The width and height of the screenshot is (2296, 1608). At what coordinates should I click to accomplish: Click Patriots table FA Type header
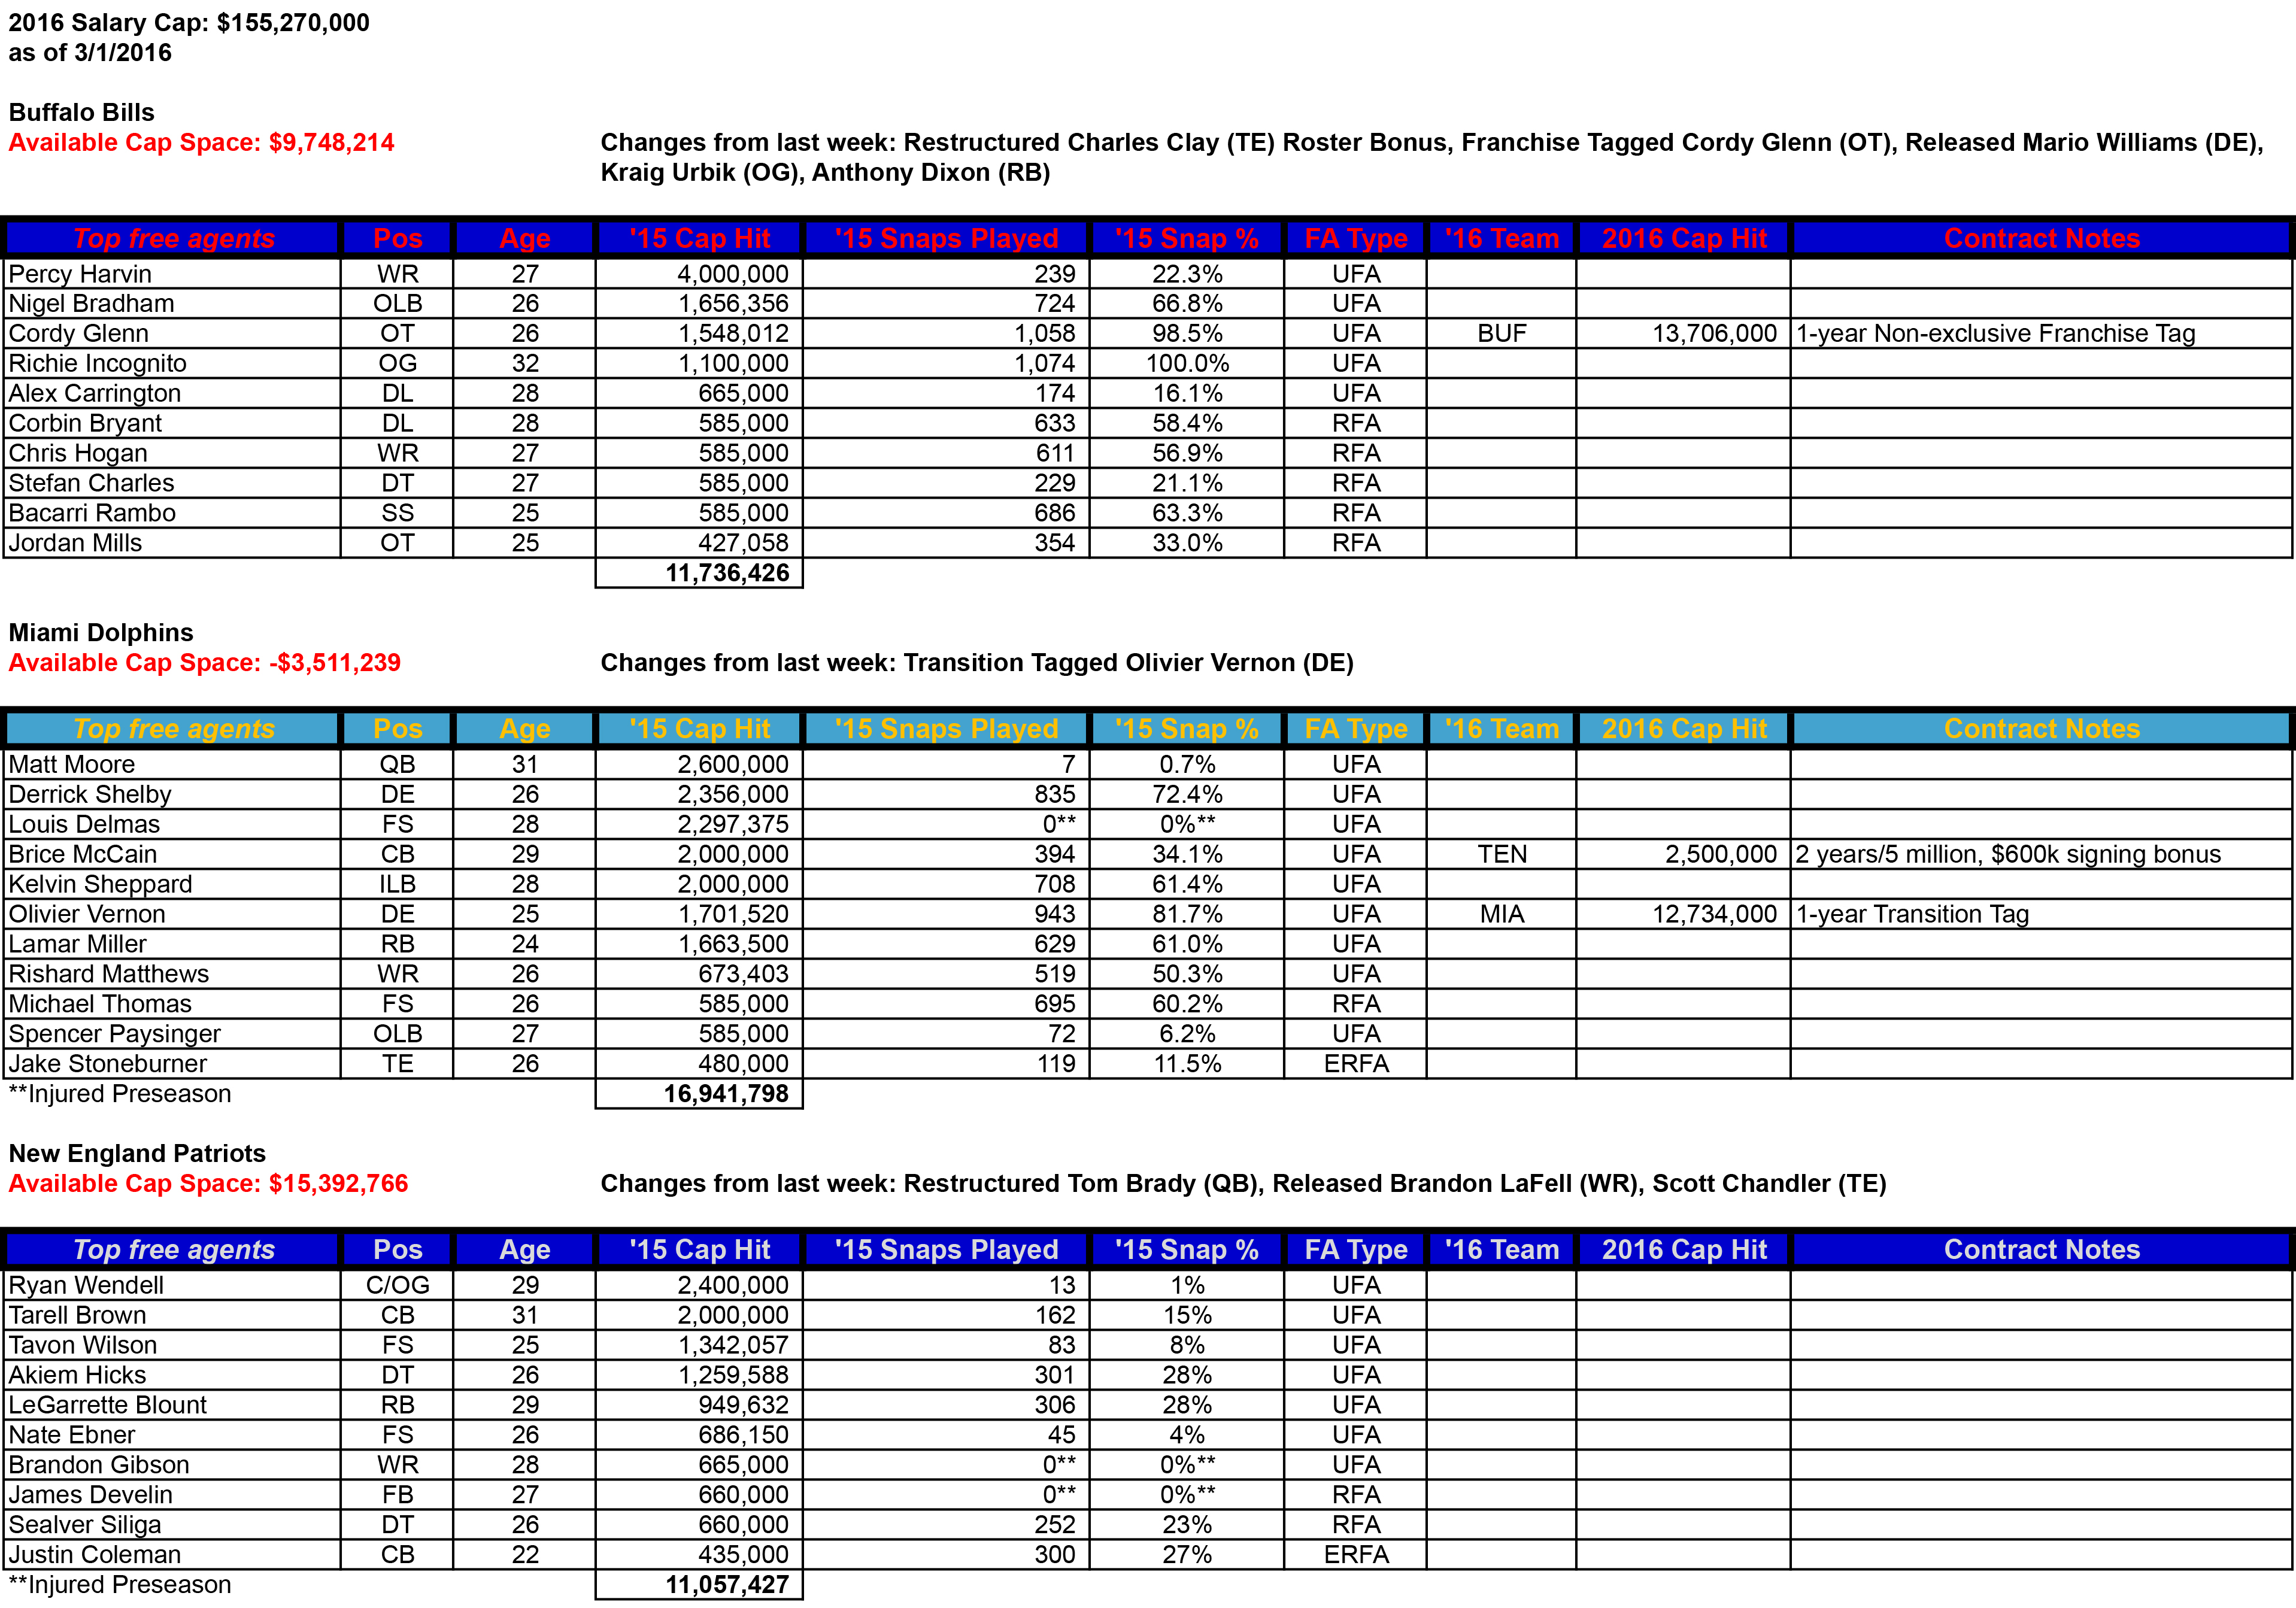tap(1355, 1250)
